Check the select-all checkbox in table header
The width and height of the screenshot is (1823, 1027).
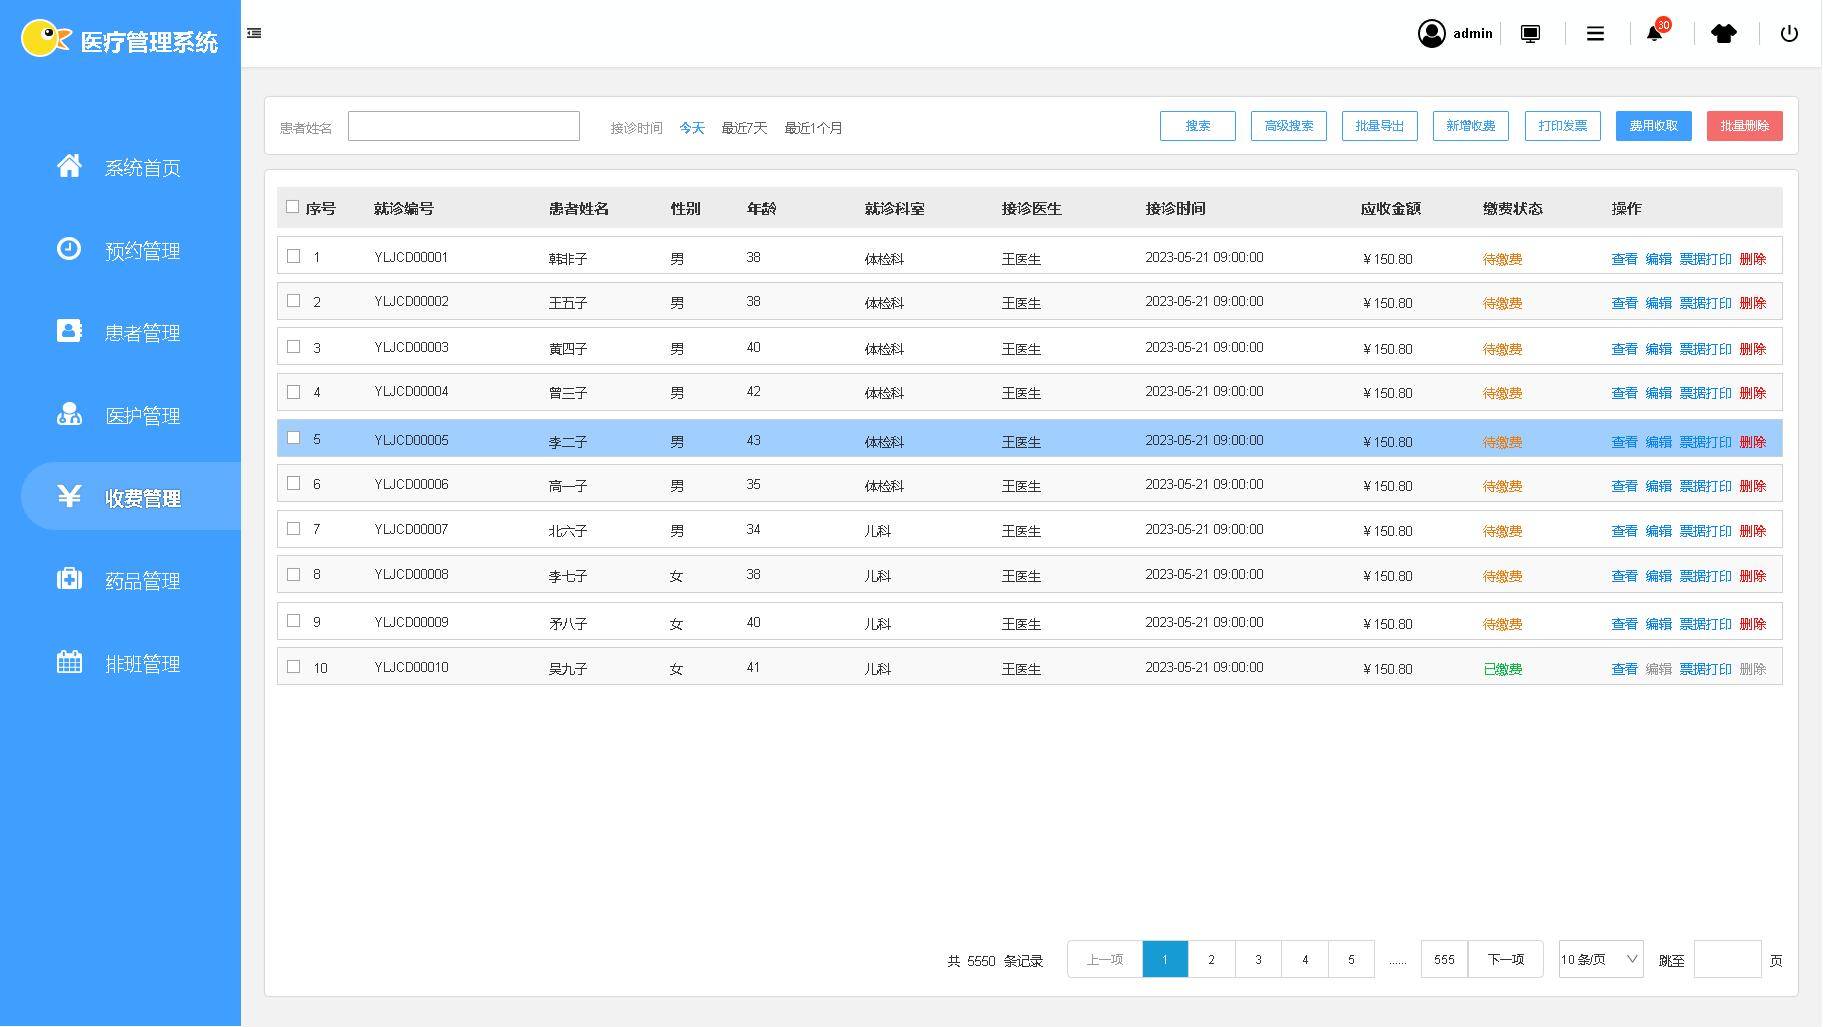[x=292, y=207]
